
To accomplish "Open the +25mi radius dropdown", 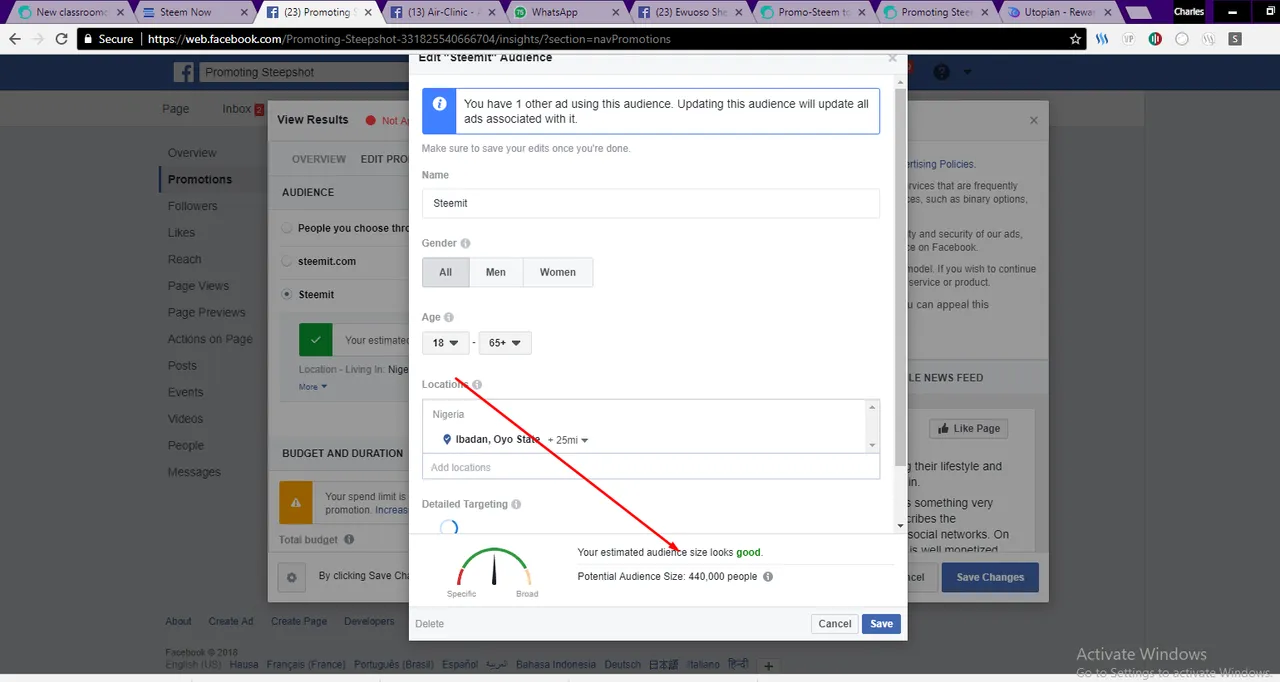I will [x=568, y=440].
